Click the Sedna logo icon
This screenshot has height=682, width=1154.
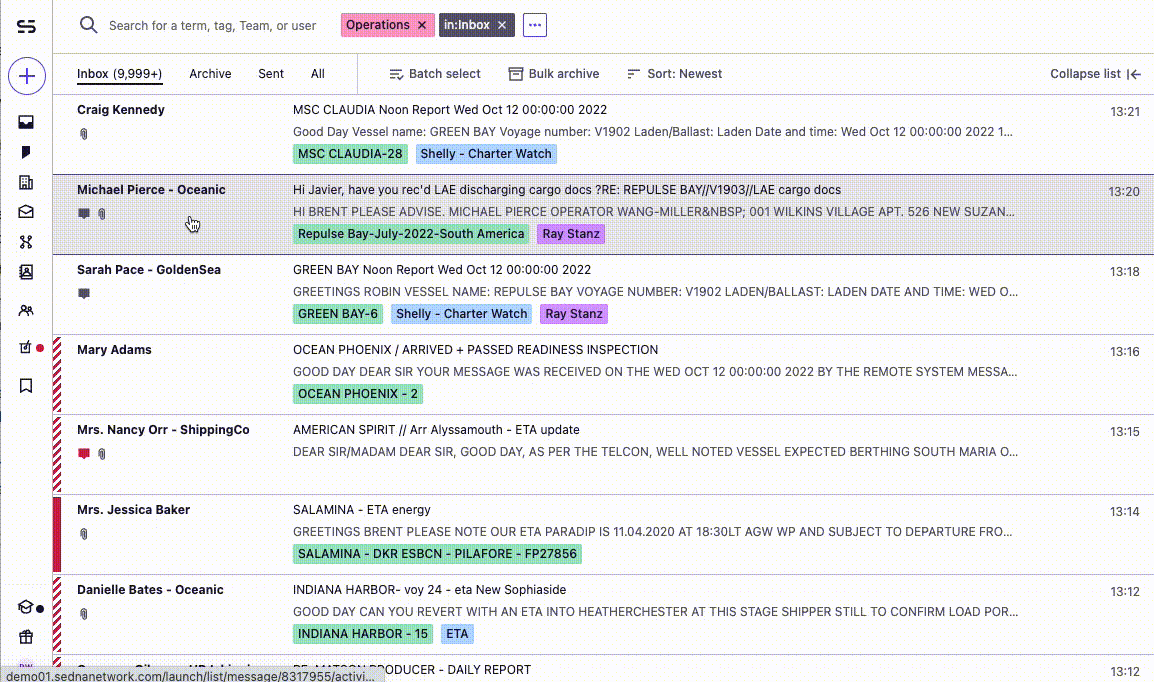click(26, 26)
